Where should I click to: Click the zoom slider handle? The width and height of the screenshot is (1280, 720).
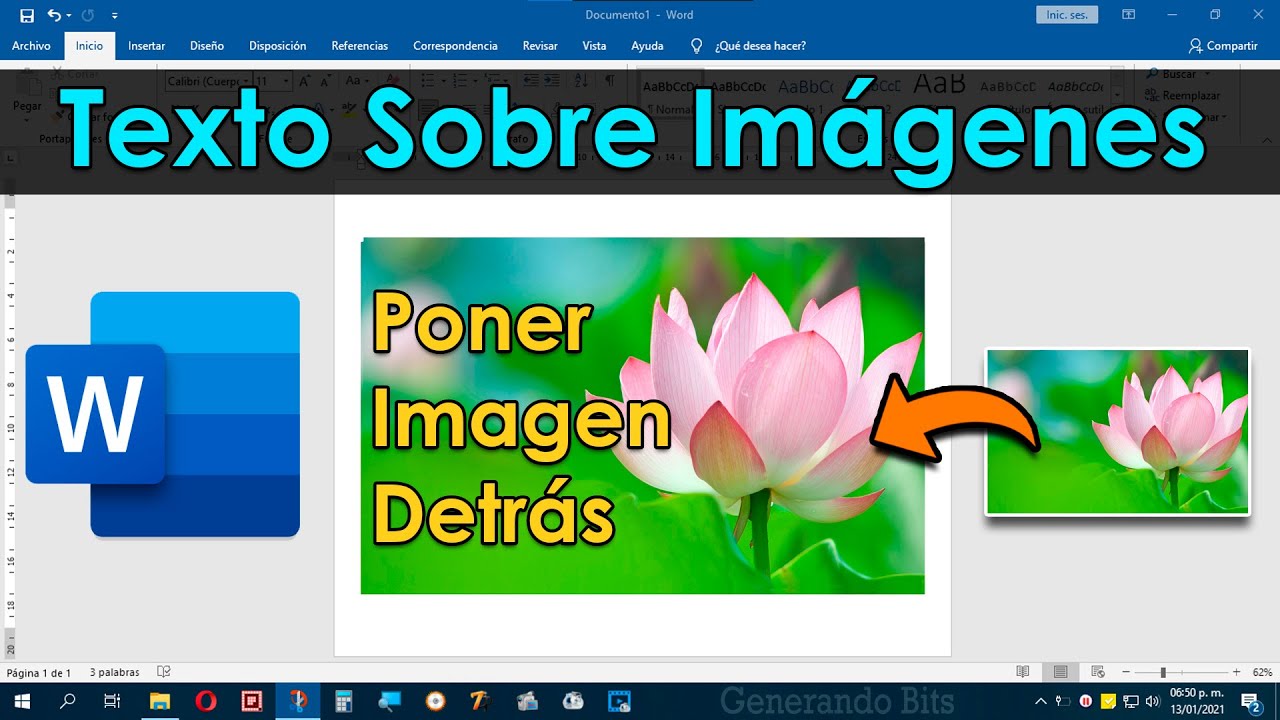pos(1163,672)
